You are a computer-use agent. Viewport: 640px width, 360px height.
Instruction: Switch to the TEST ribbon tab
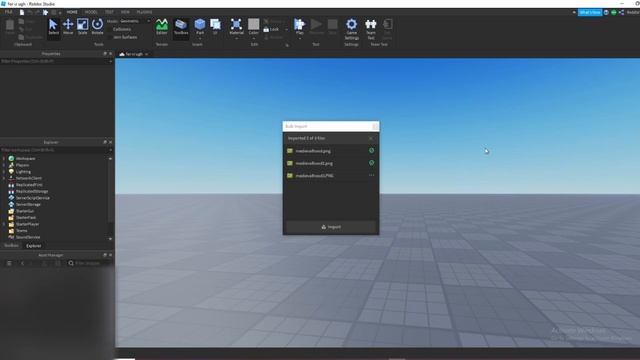109,12
